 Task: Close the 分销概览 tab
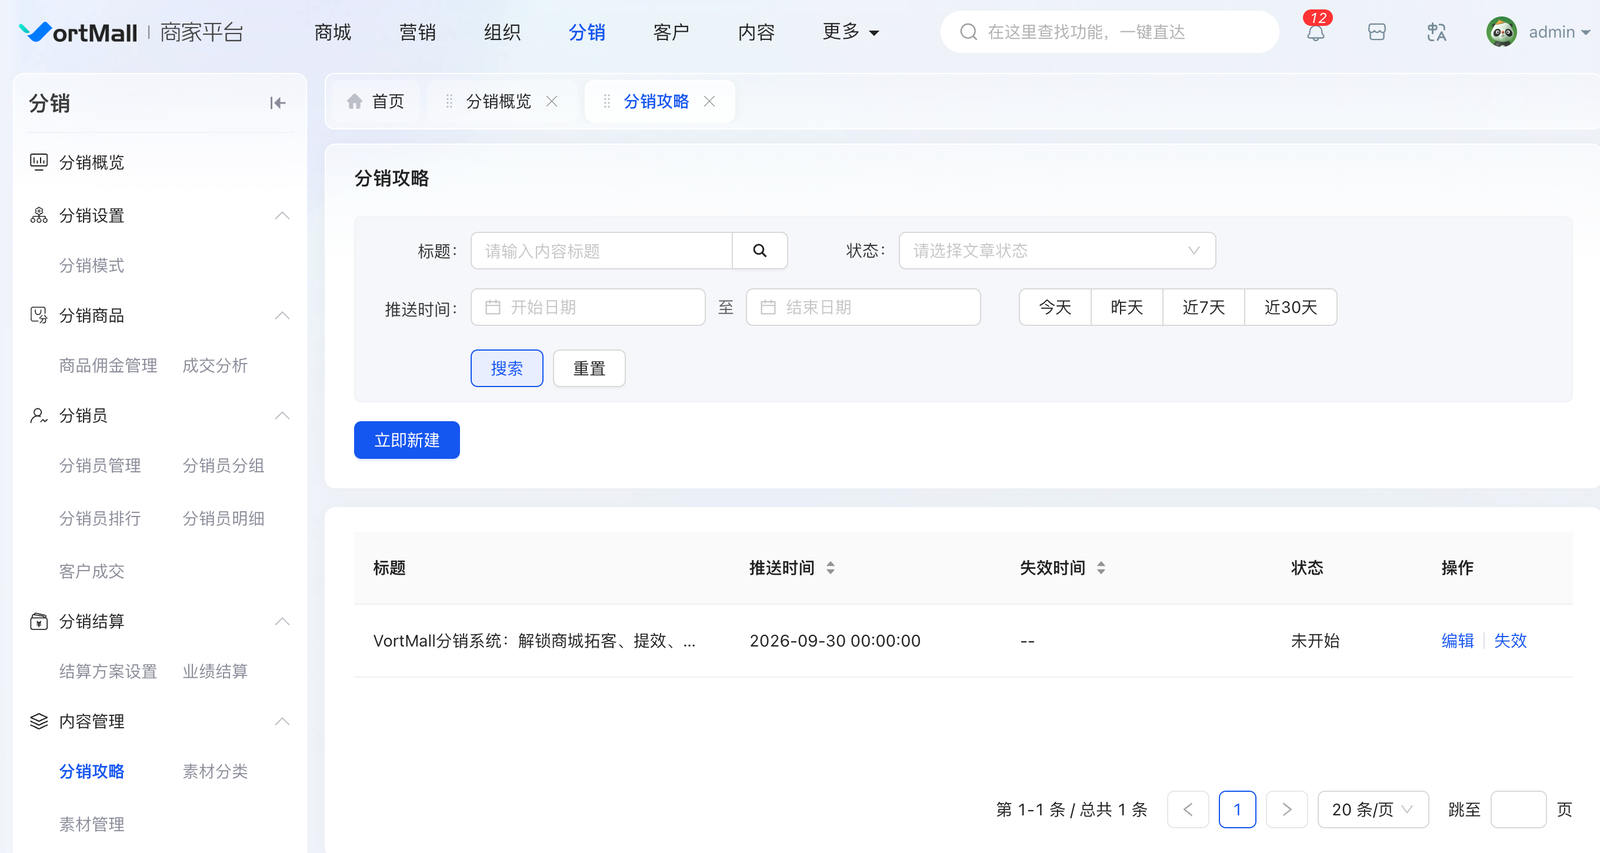click(x=552, y=102)
